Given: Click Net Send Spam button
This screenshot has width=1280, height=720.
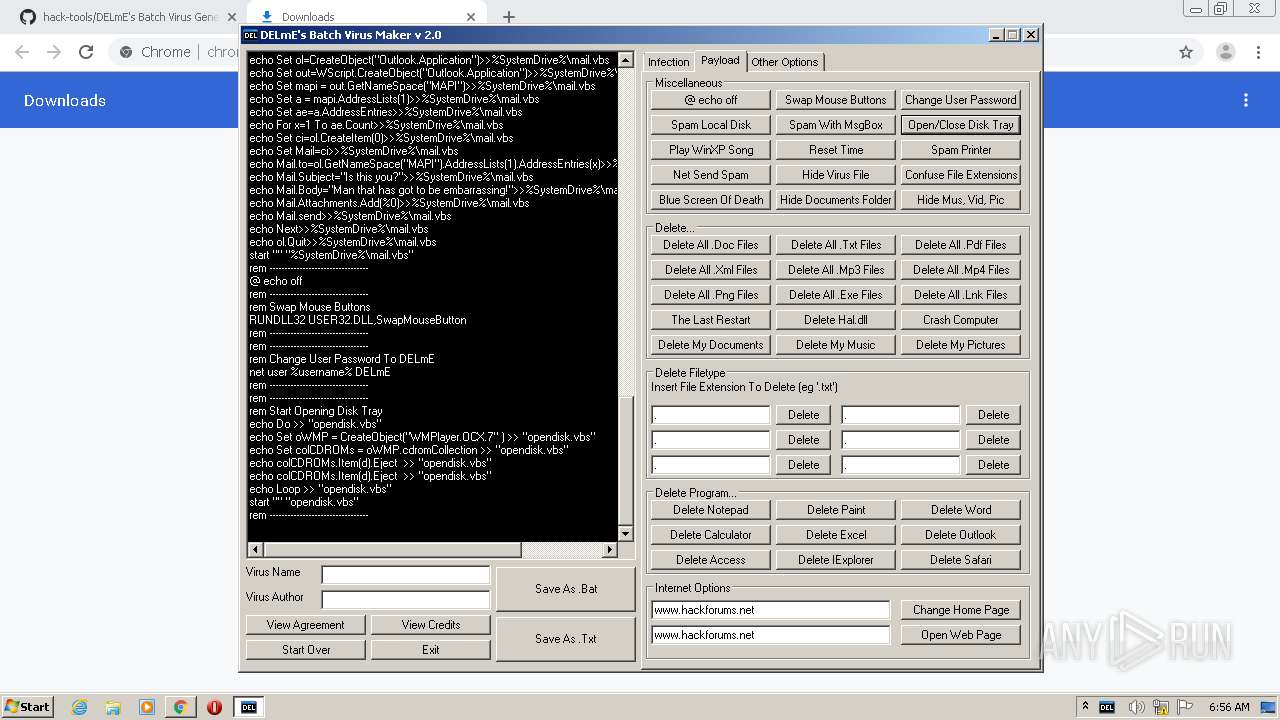Looking at the screenshot, I should pos(711,175).
